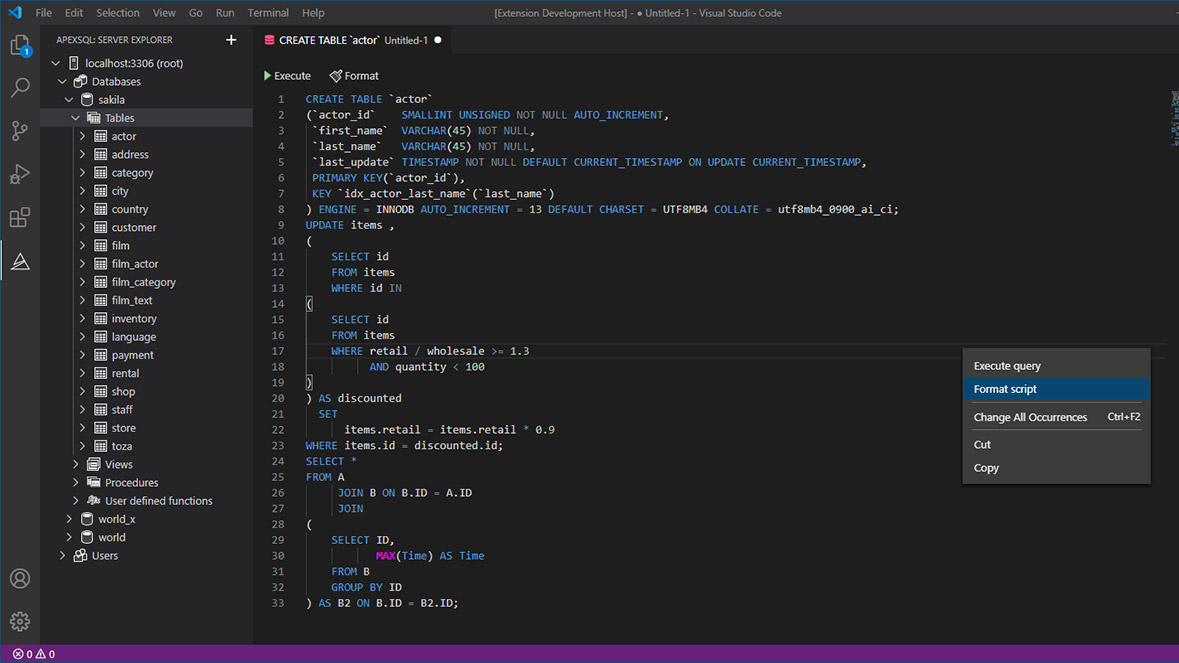Open the Explorer icon at top left
This screenshot has height=663, width=1179.
point(20,46)
